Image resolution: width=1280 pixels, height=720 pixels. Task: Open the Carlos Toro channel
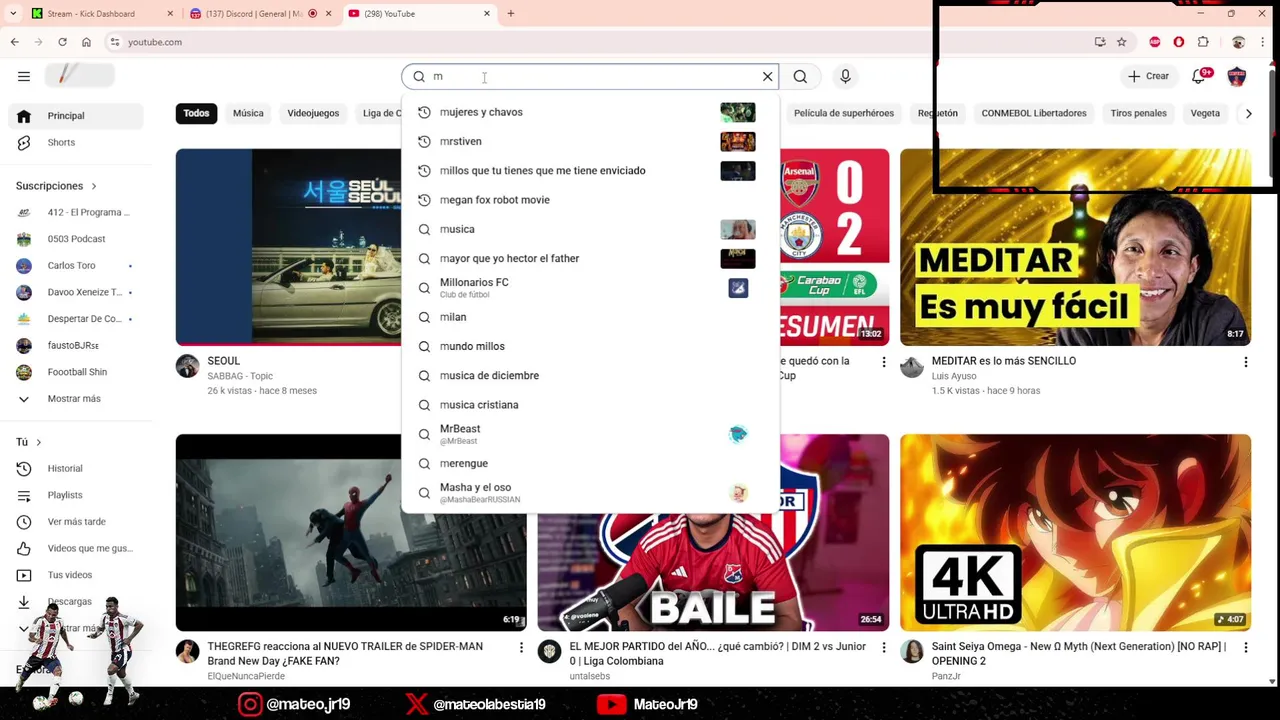pyautogui.click(x=76, y=266)
